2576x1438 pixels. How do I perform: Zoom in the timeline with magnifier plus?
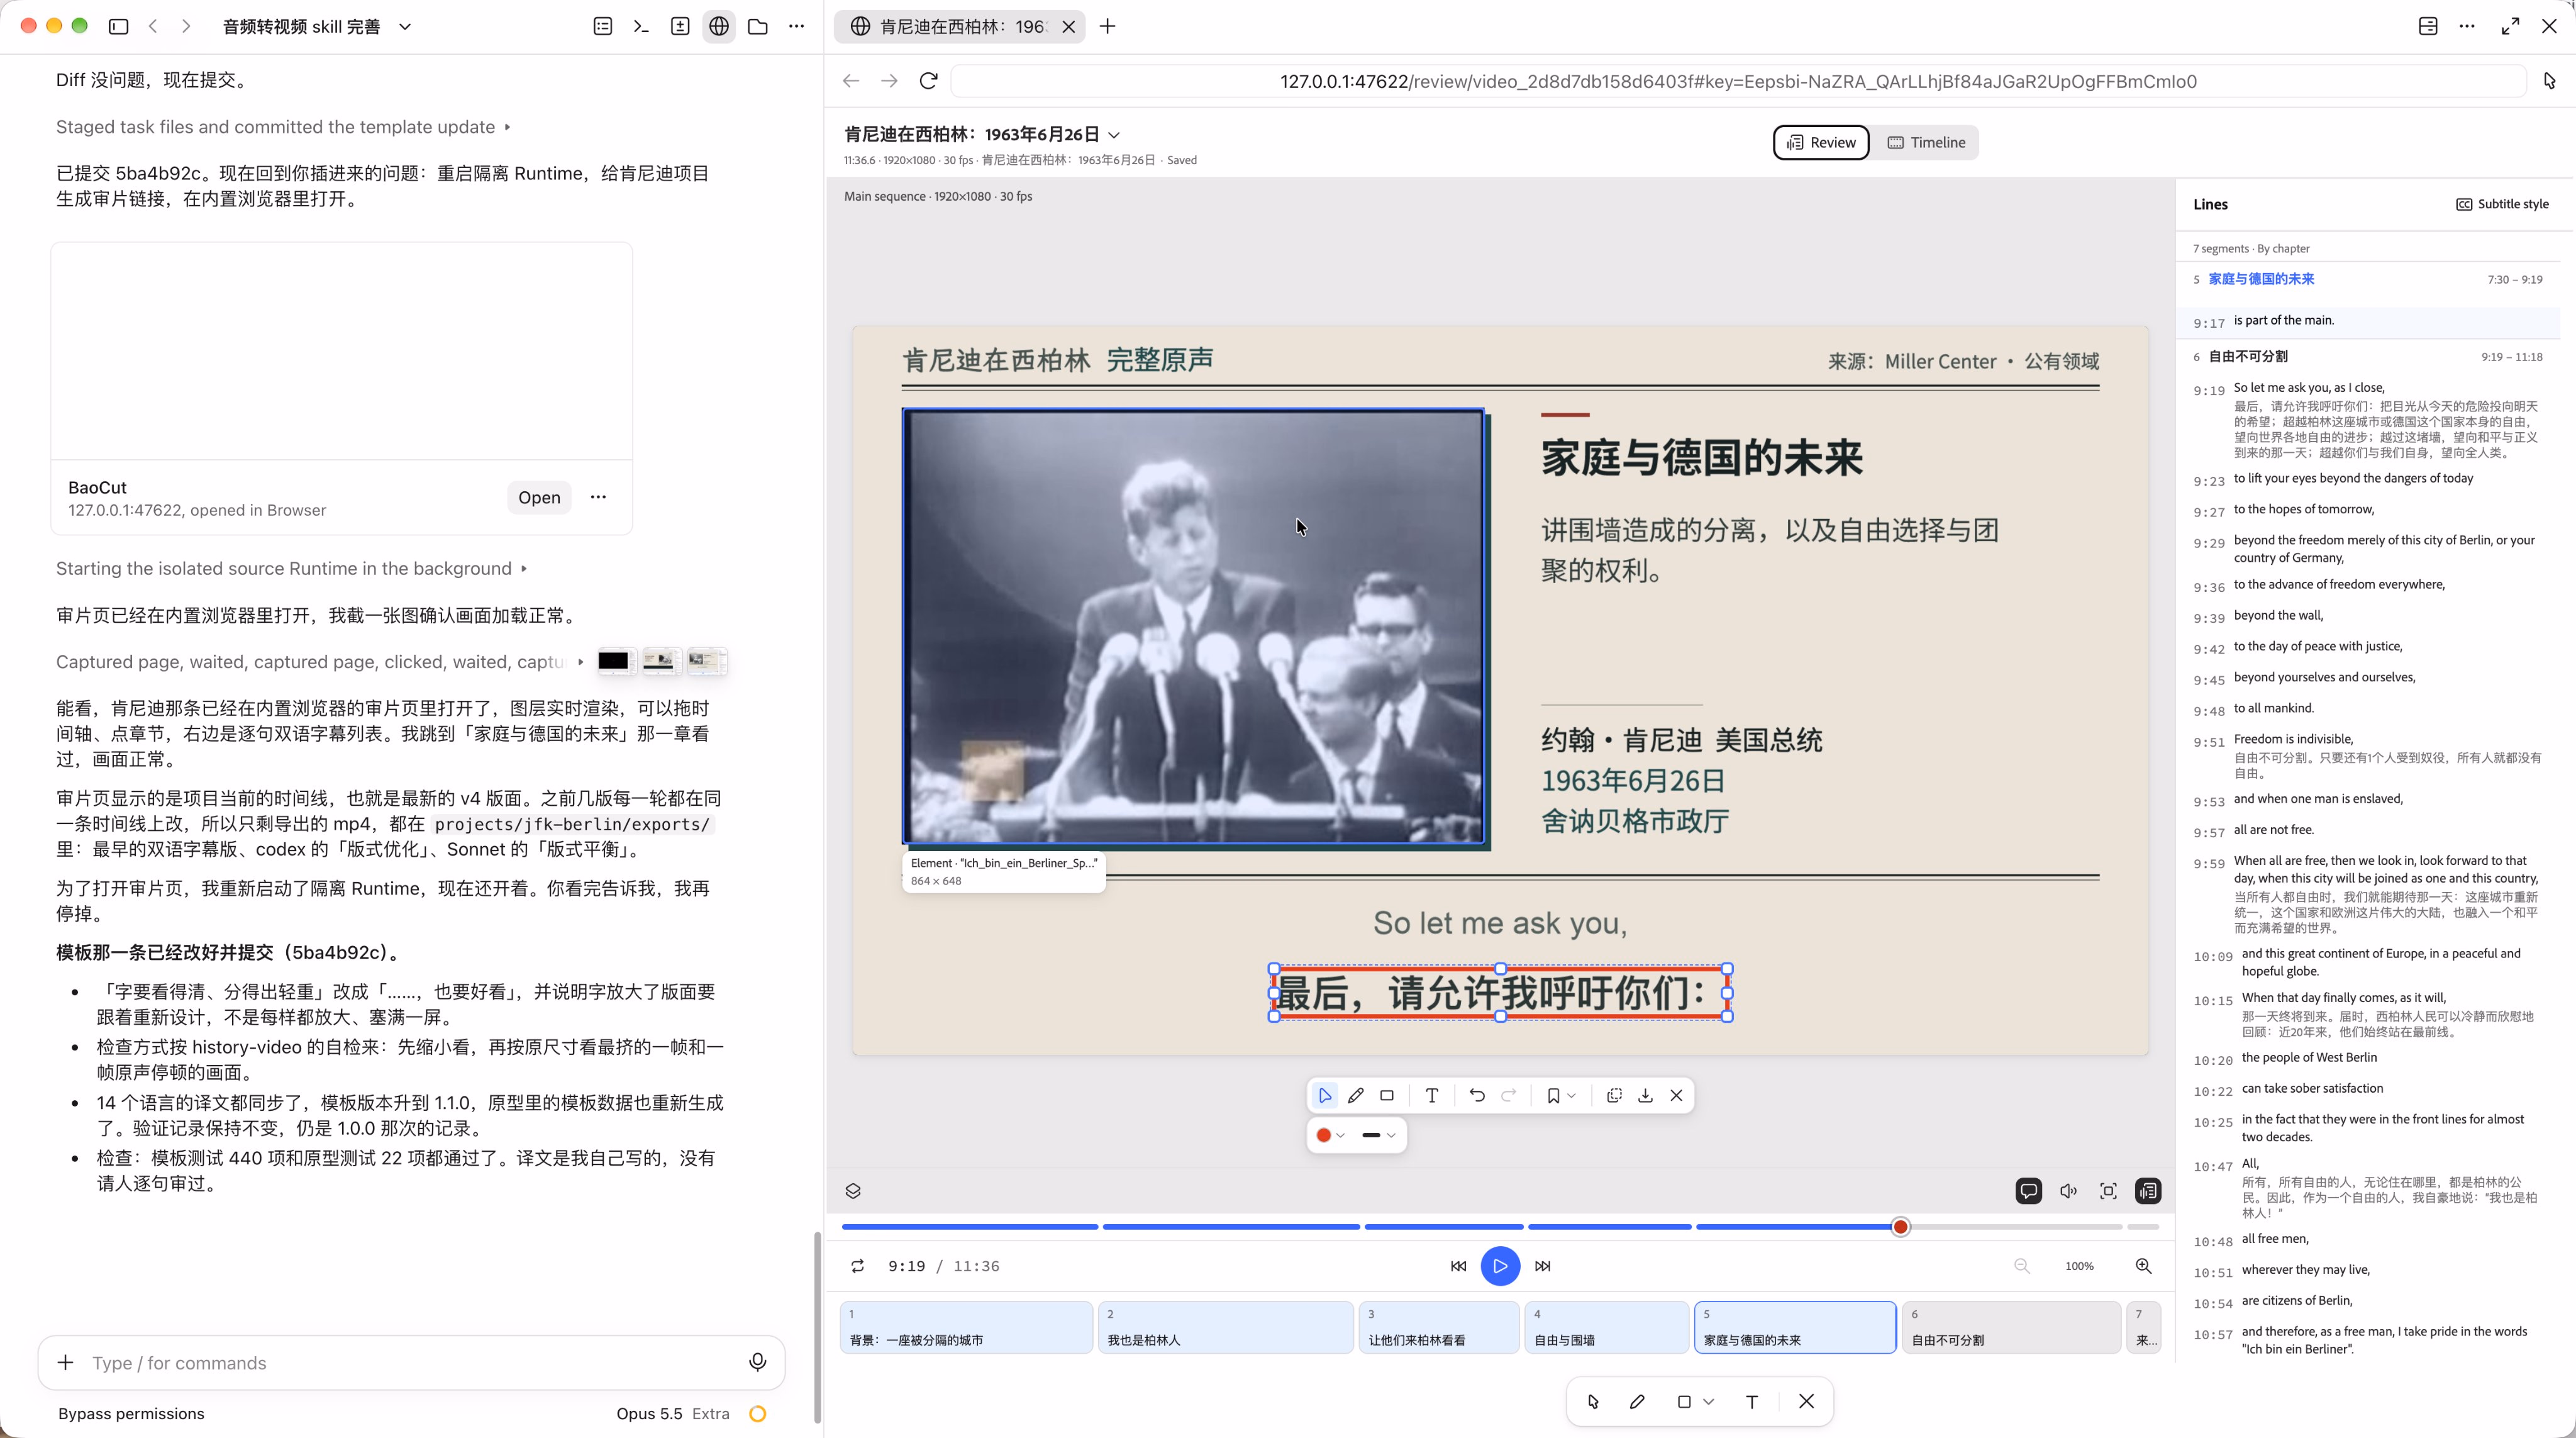[x=2144, y=1266]
